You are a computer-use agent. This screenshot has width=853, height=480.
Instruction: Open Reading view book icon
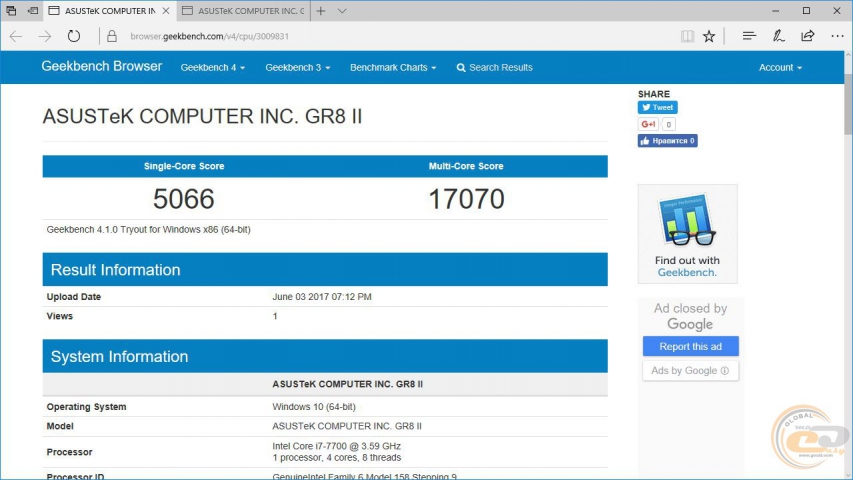pos(687,36)
